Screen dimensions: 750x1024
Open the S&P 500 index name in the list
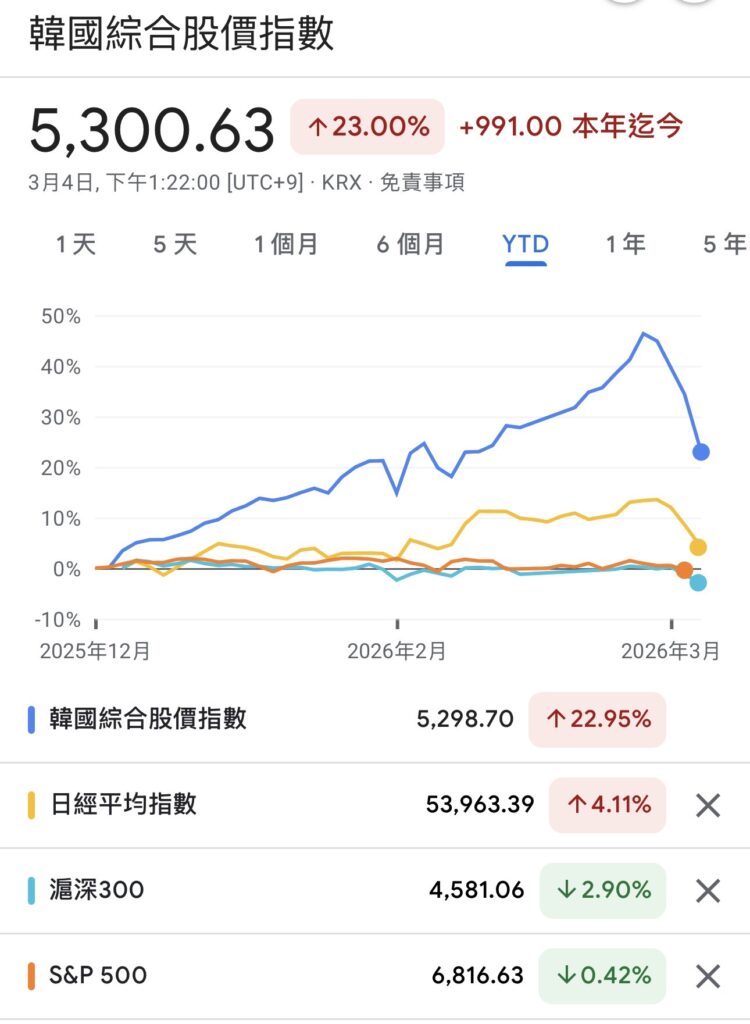(x=98, y=975)
